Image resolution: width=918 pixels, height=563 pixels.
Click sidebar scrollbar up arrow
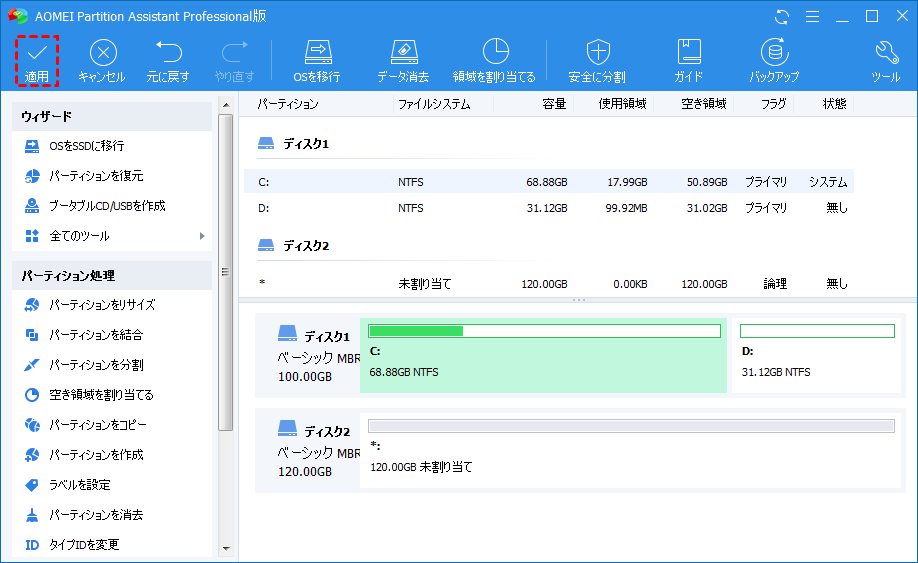tap(226, 105)
